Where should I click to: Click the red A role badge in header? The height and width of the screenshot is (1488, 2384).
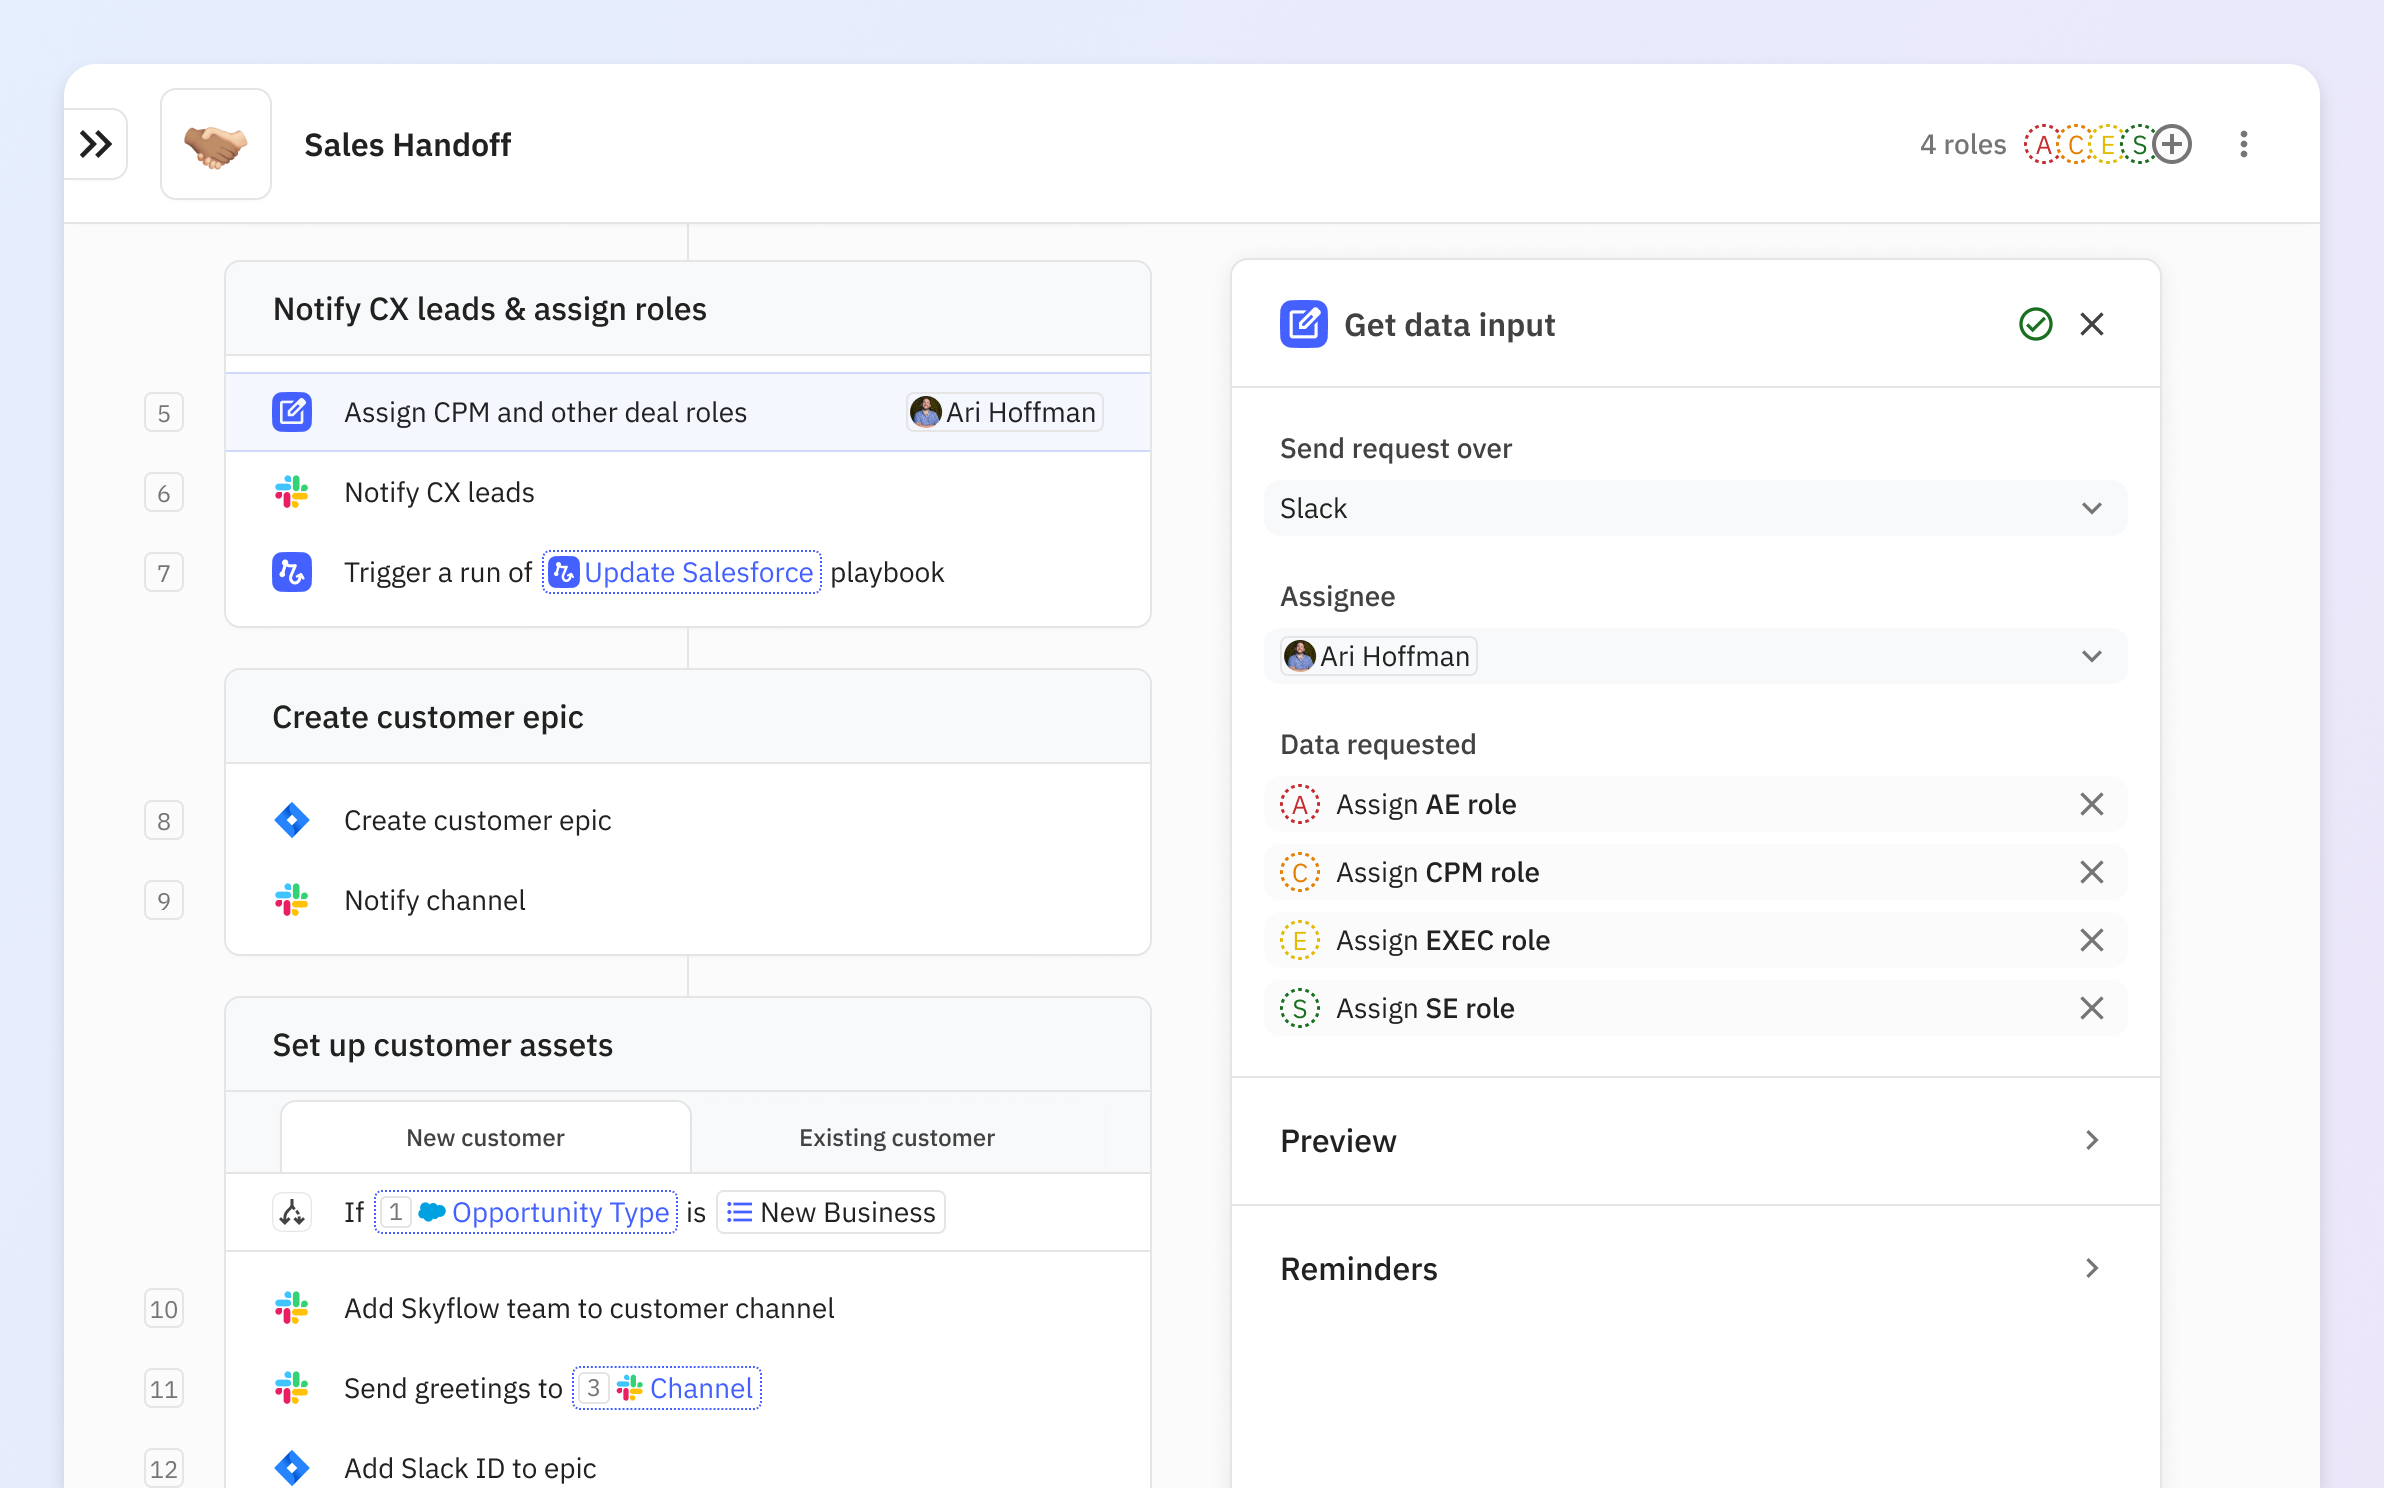[x=2042, y=145]
